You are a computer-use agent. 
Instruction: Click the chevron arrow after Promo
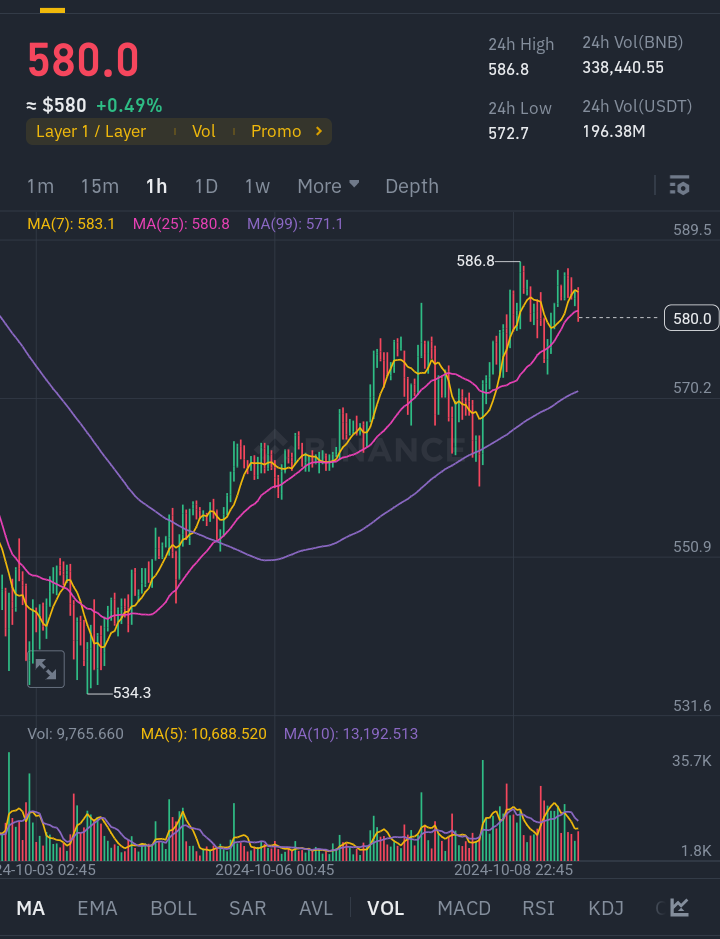(x=319, y=131)
